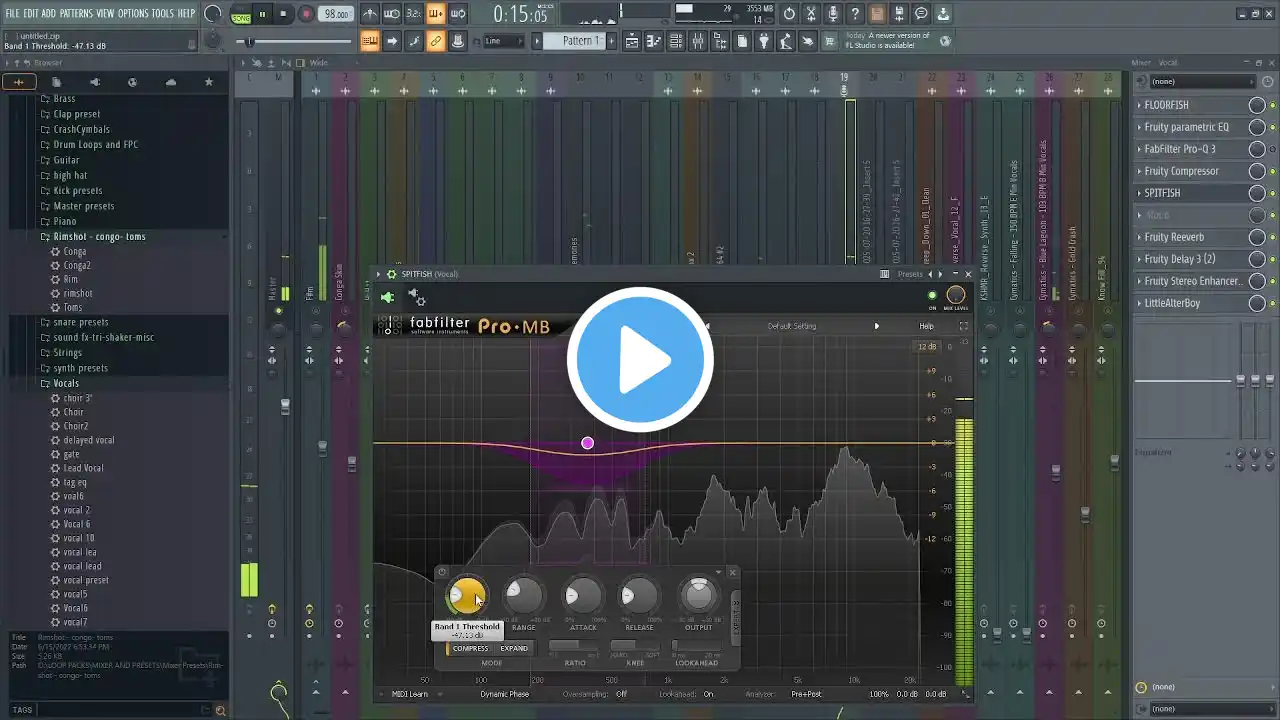The height and width of the screenshot is (720, 1280).
Task: Pause playback with the pause button
Action: pyautogui.click(x=262, y=14)
